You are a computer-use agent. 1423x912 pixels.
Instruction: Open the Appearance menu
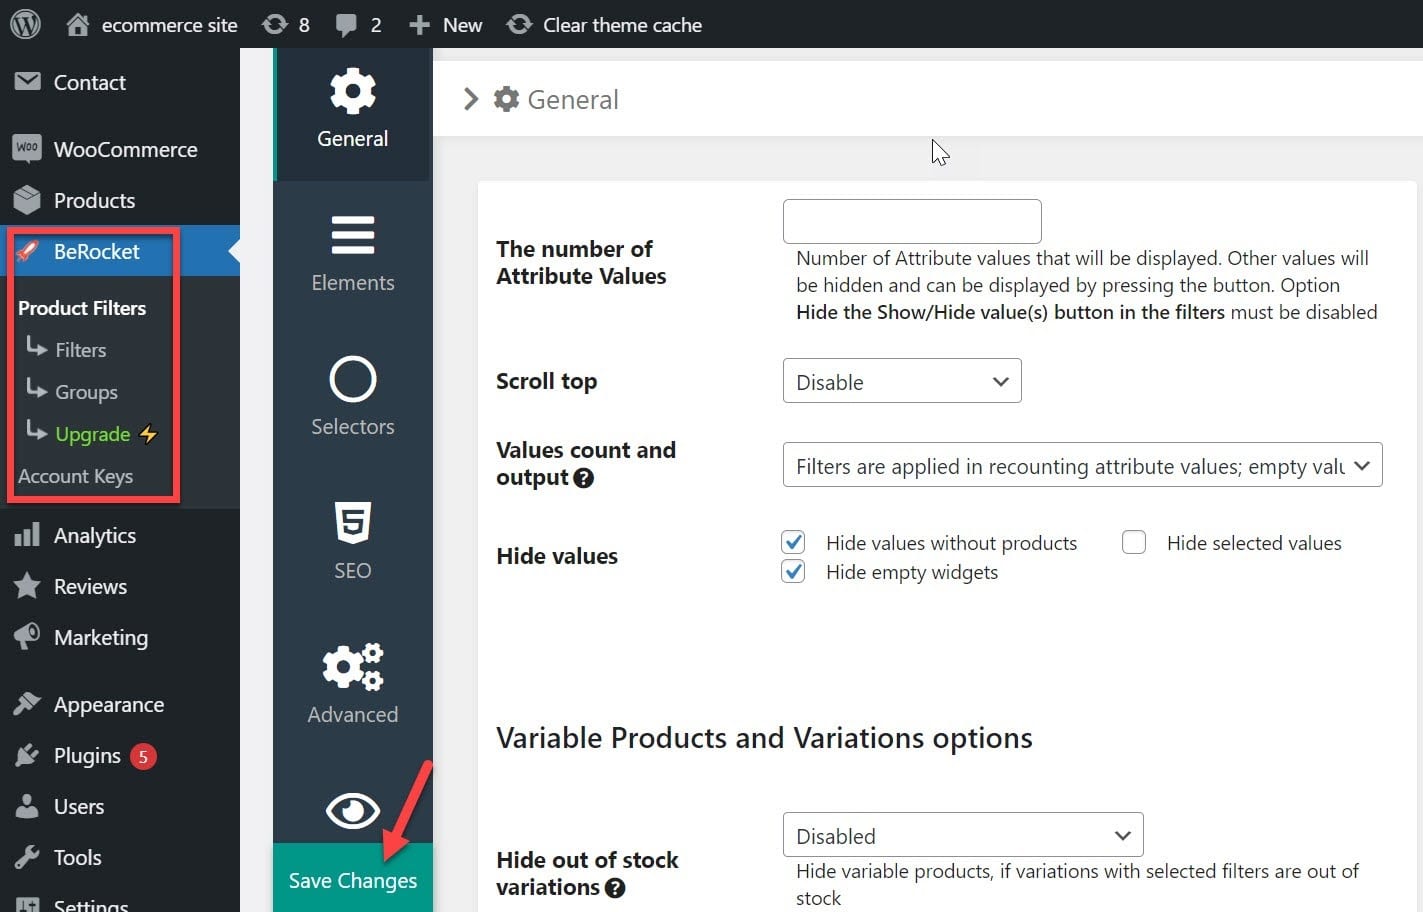tap(120, 704)
